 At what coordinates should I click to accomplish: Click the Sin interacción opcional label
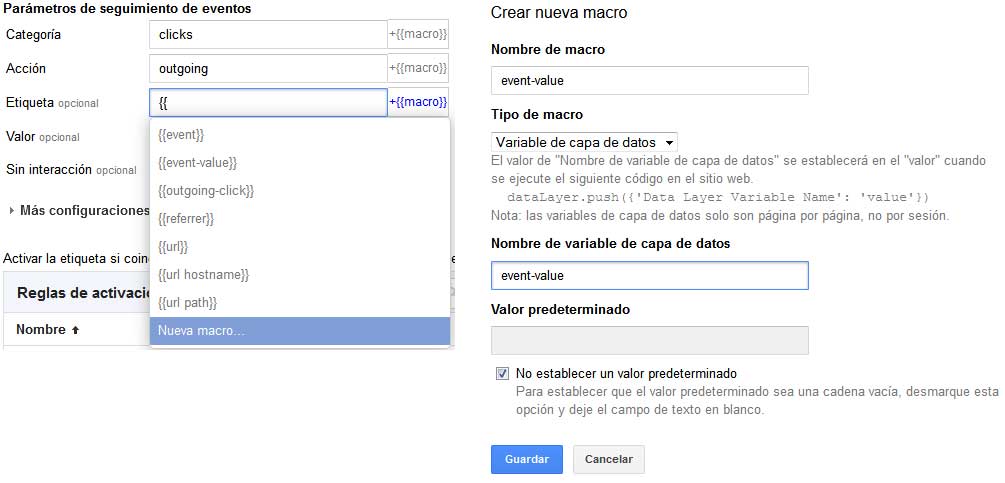point(71,170)
